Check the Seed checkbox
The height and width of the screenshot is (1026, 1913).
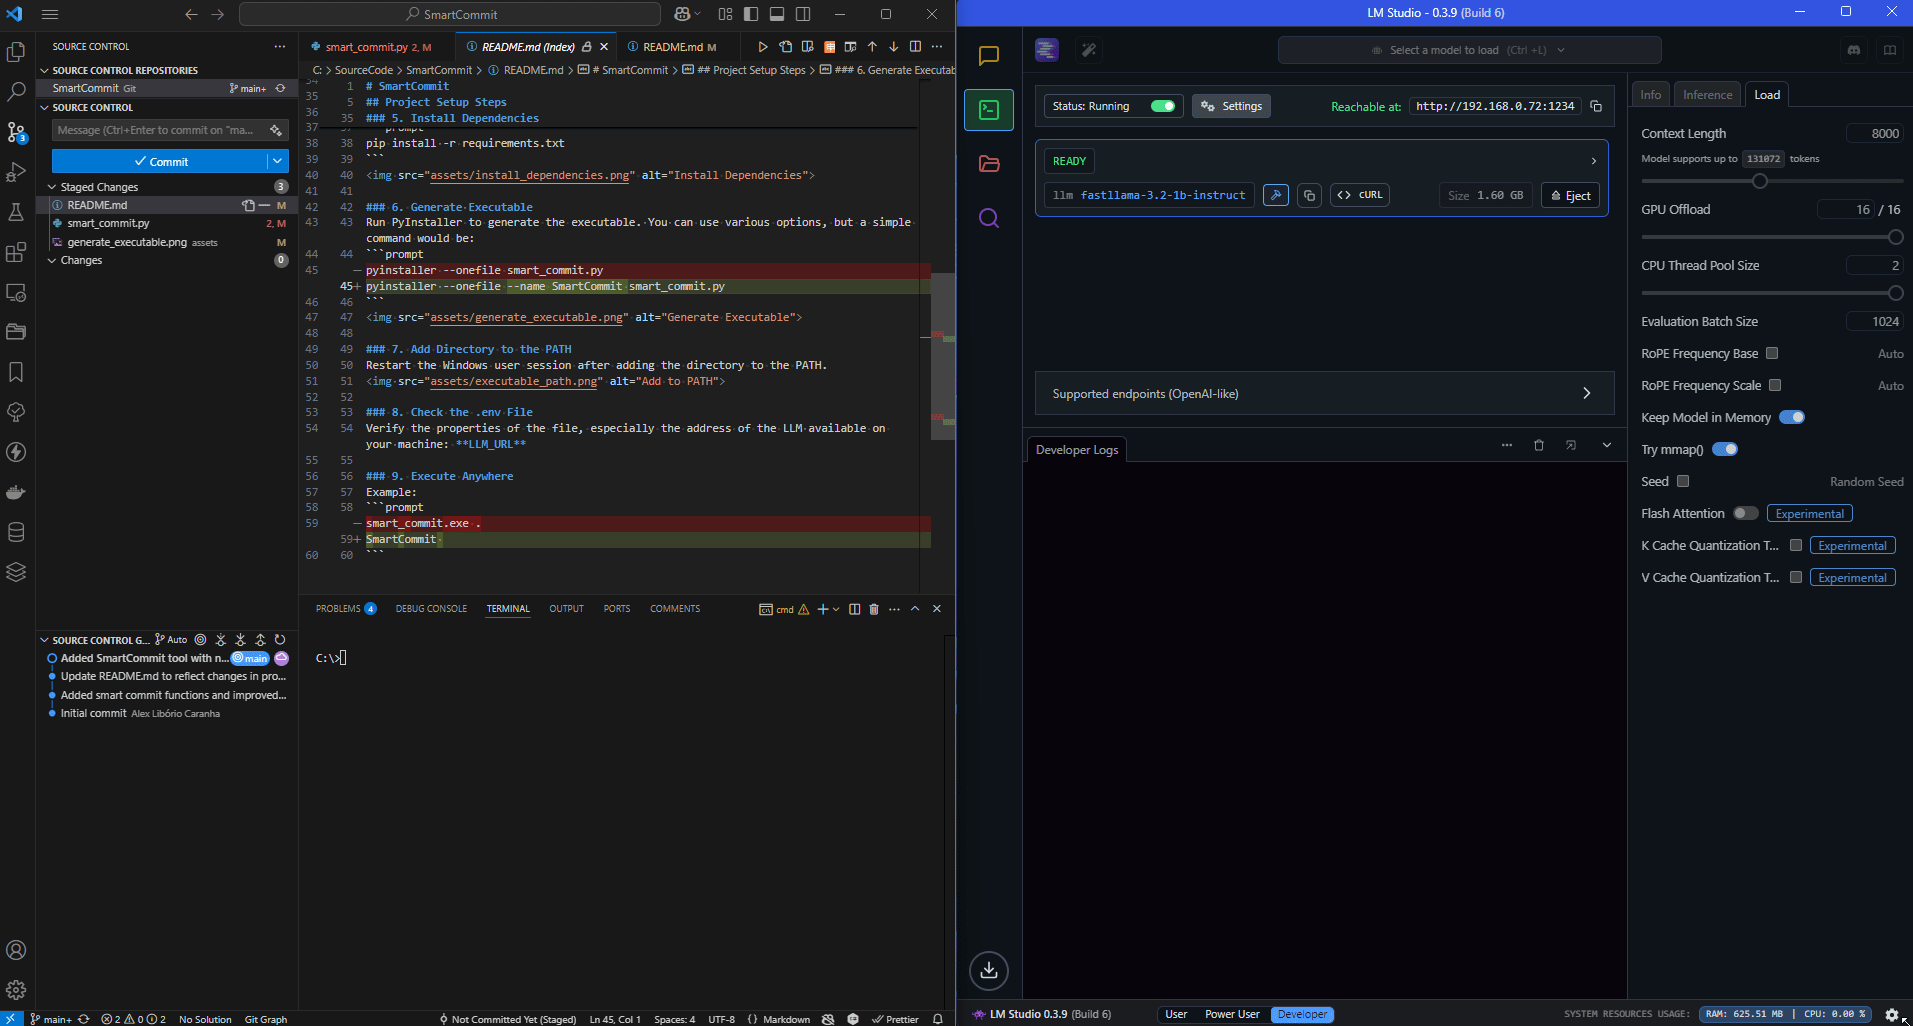(1683, 482)
